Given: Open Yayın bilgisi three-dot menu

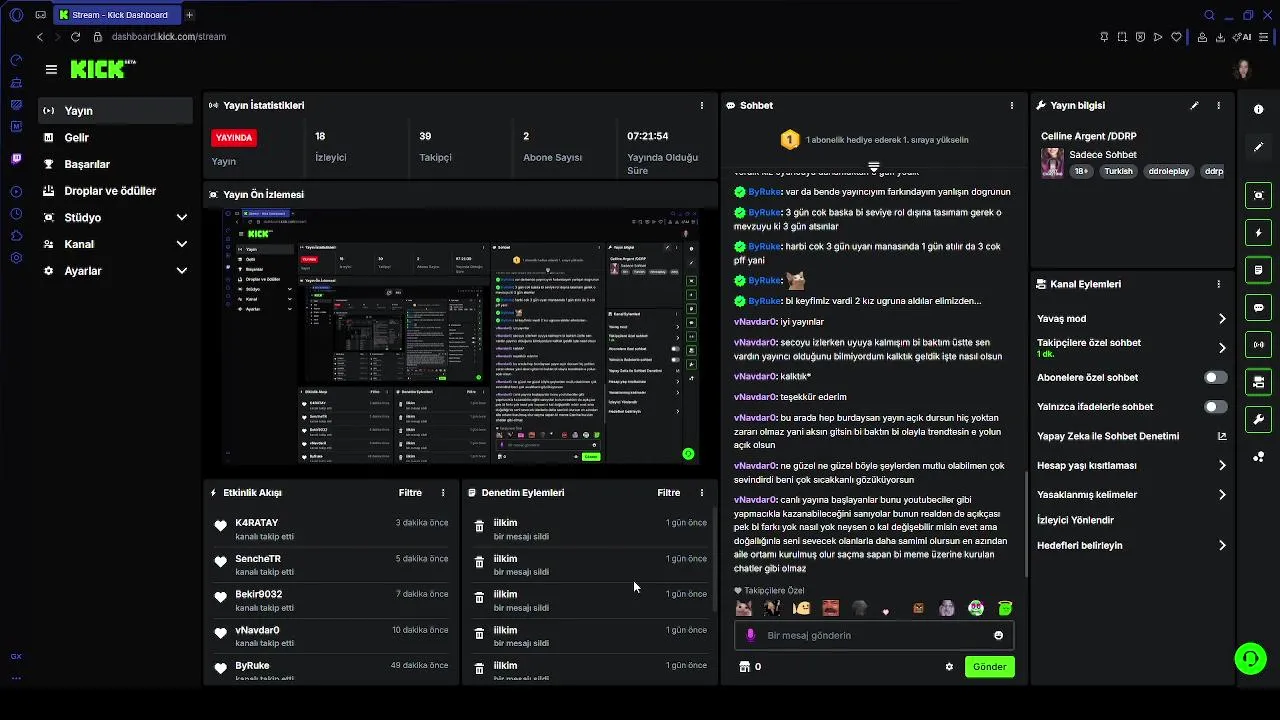Looking at the screenshot, I should [x=1218, y=105].
